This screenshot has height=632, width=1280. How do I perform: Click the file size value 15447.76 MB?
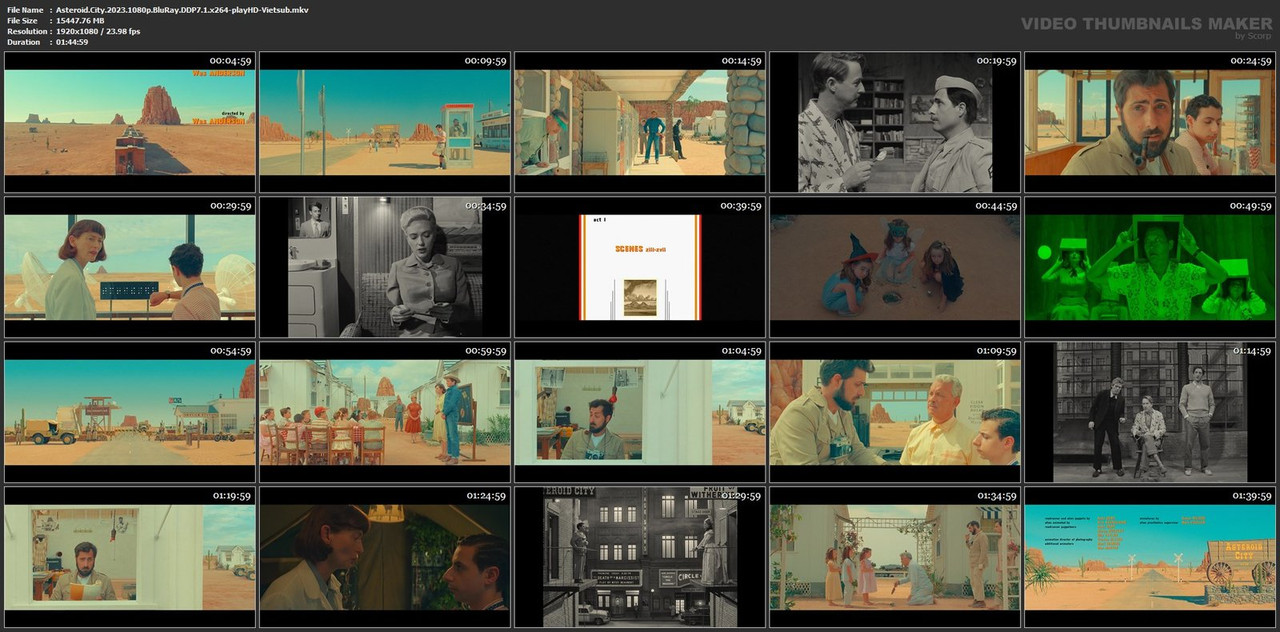[x=80, y=20]
